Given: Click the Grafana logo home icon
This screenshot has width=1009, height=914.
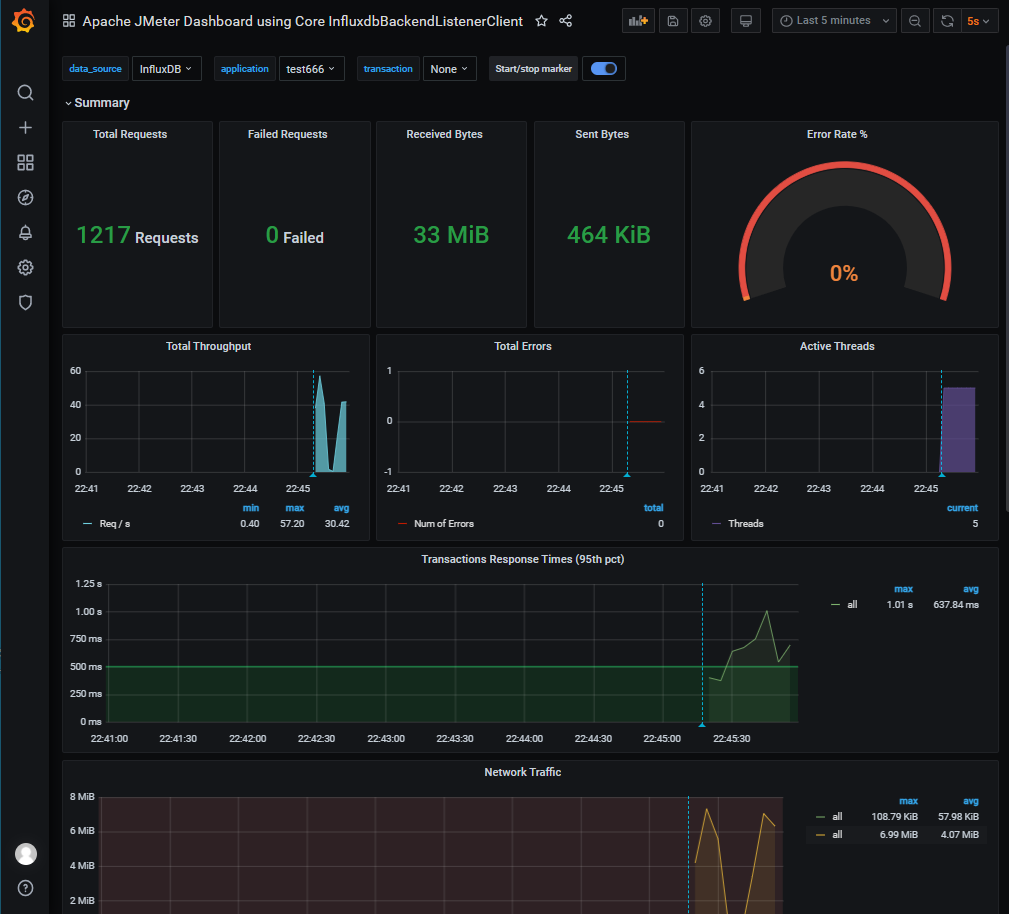Looking at the screenshot, I should pos(24,21).
